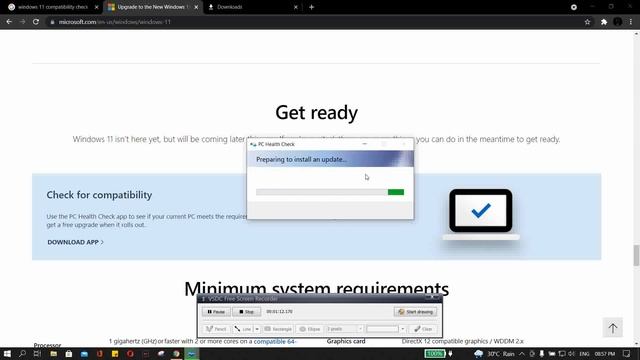
Task: Click the Get ready heading
Action: pos(317,112)
